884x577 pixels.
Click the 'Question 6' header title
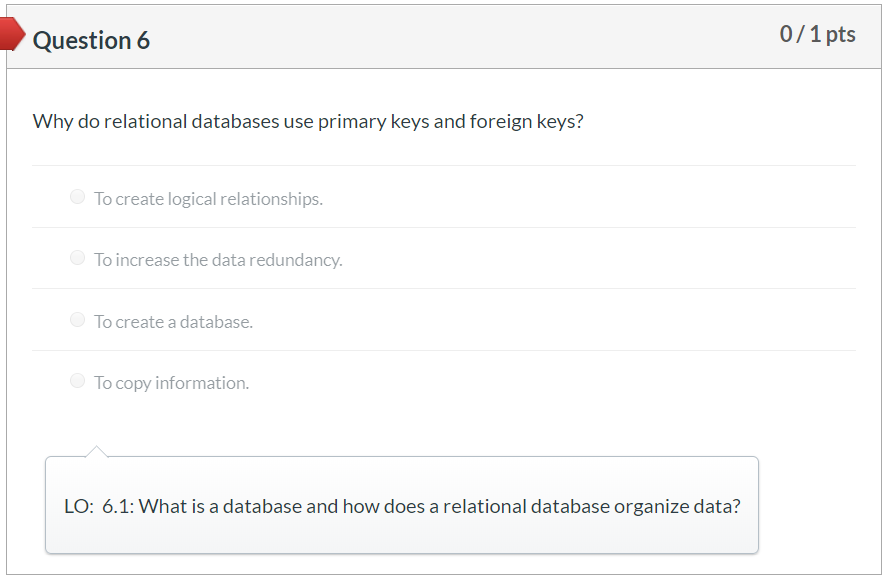(89, 41)
